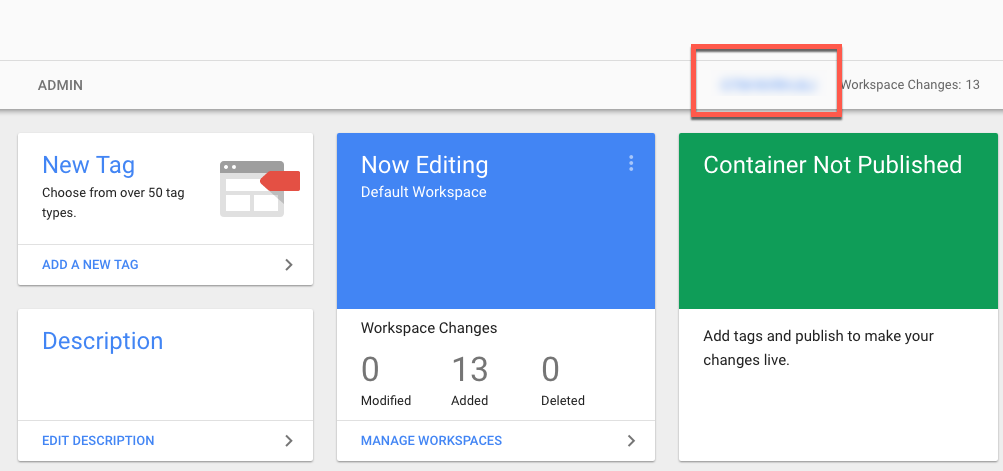
Task: Click the 13 Added changes count
Action: pos(469,370)
